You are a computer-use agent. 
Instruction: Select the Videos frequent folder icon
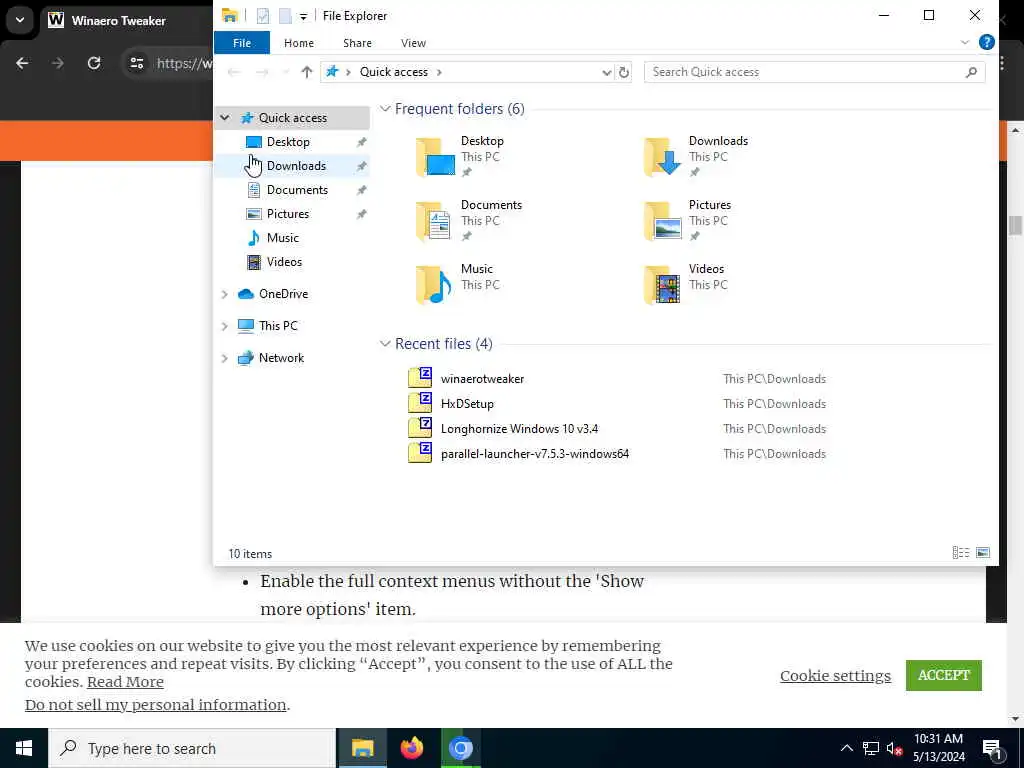click(662, 285)
